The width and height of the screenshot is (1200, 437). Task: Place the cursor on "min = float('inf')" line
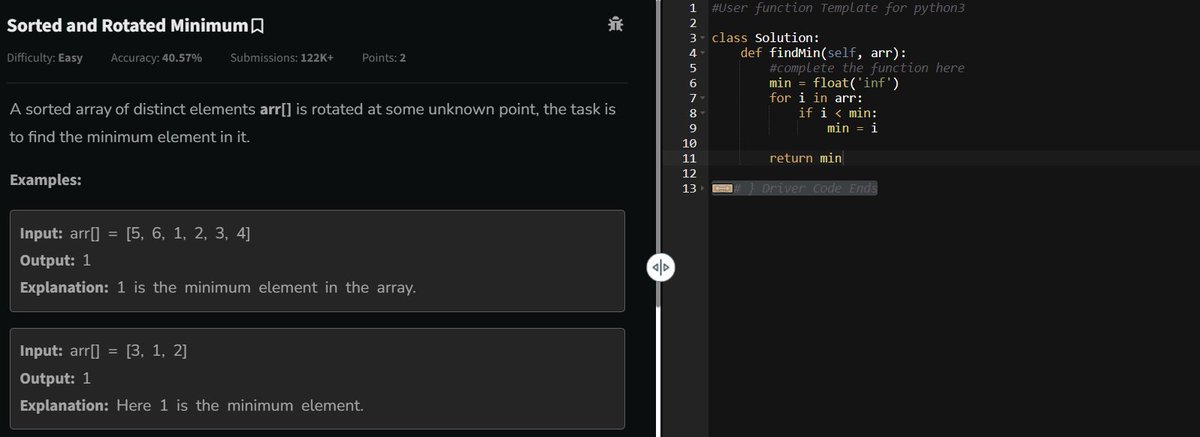tap(833, 83)
